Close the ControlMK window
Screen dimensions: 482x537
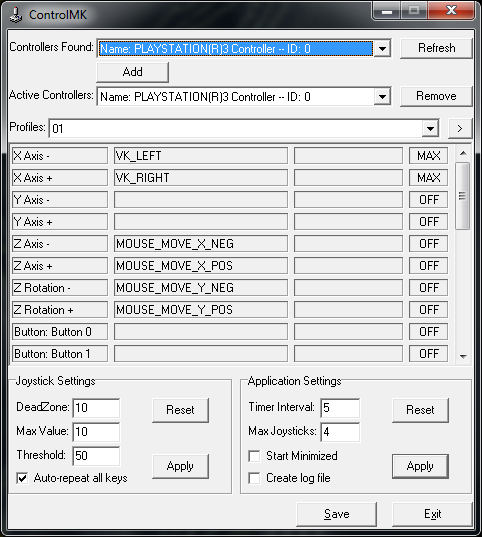click(x=452, y=11)
